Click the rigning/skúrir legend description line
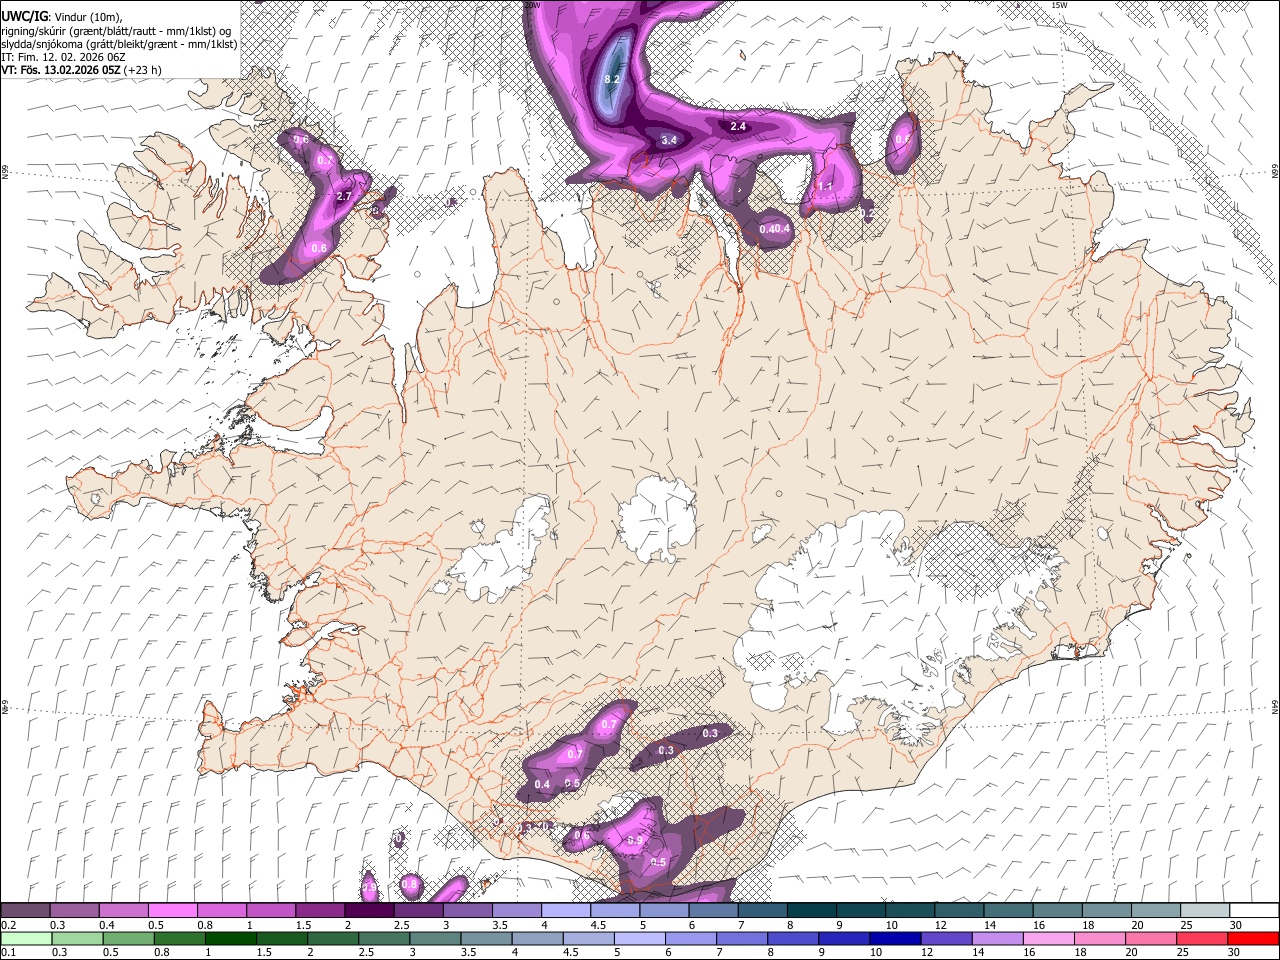 [x=118, y=31]
